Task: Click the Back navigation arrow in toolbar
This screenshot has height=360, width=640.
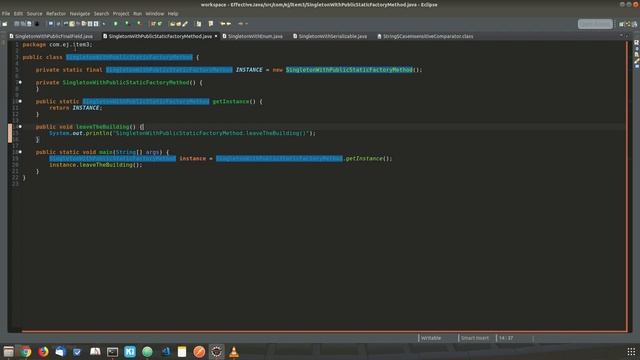Action: [222, 24]
